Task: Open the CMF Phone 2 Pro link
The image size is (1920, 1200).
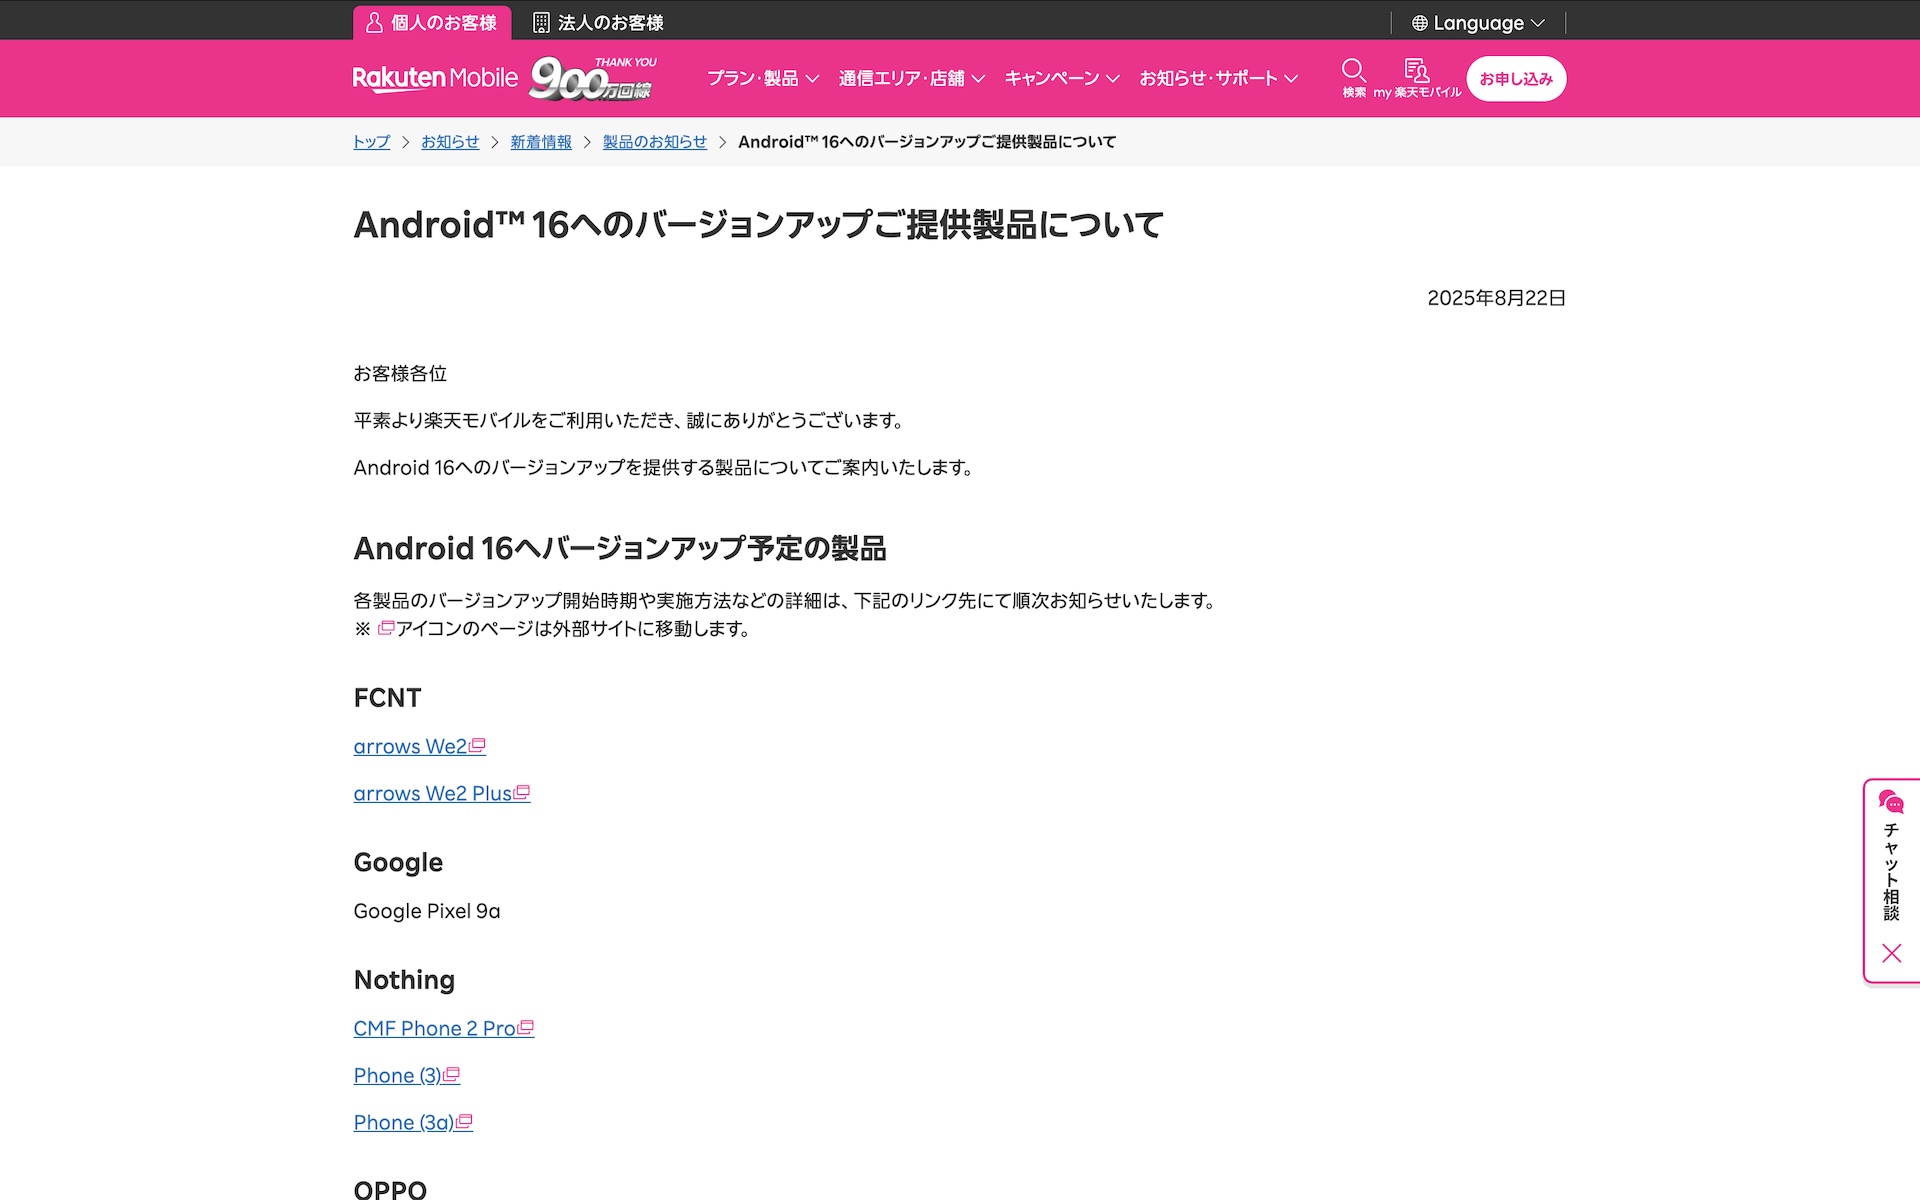Action: (x=434, y=1028)
